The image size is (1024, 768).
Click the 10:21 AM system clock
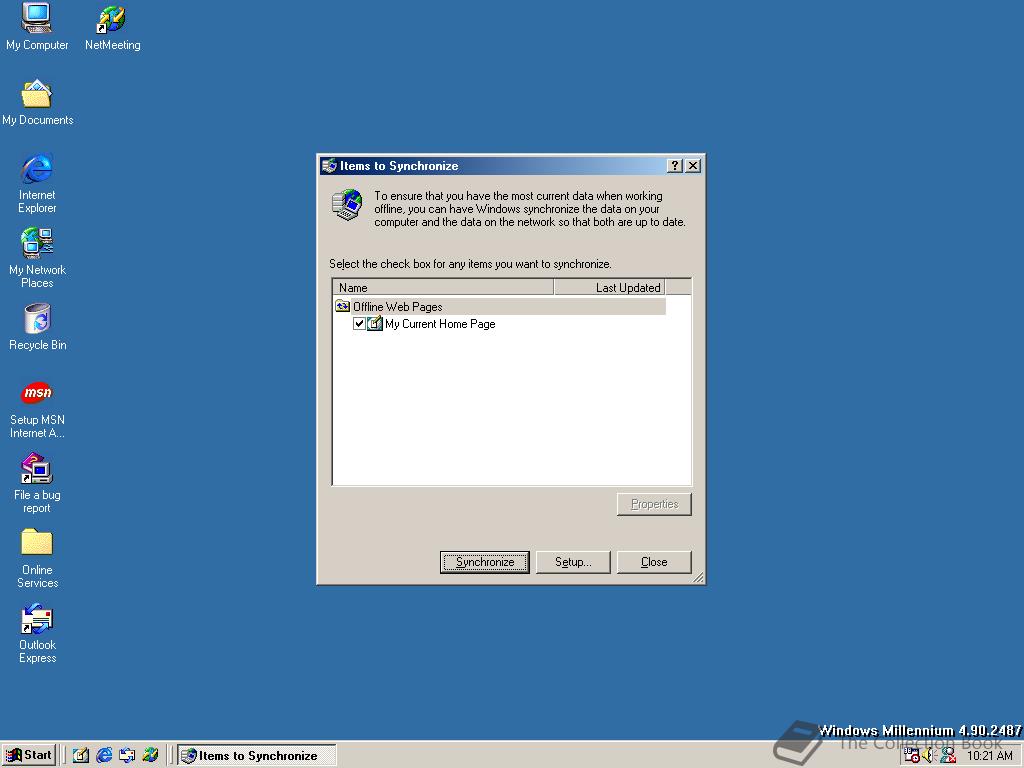[x=989, y=756]
